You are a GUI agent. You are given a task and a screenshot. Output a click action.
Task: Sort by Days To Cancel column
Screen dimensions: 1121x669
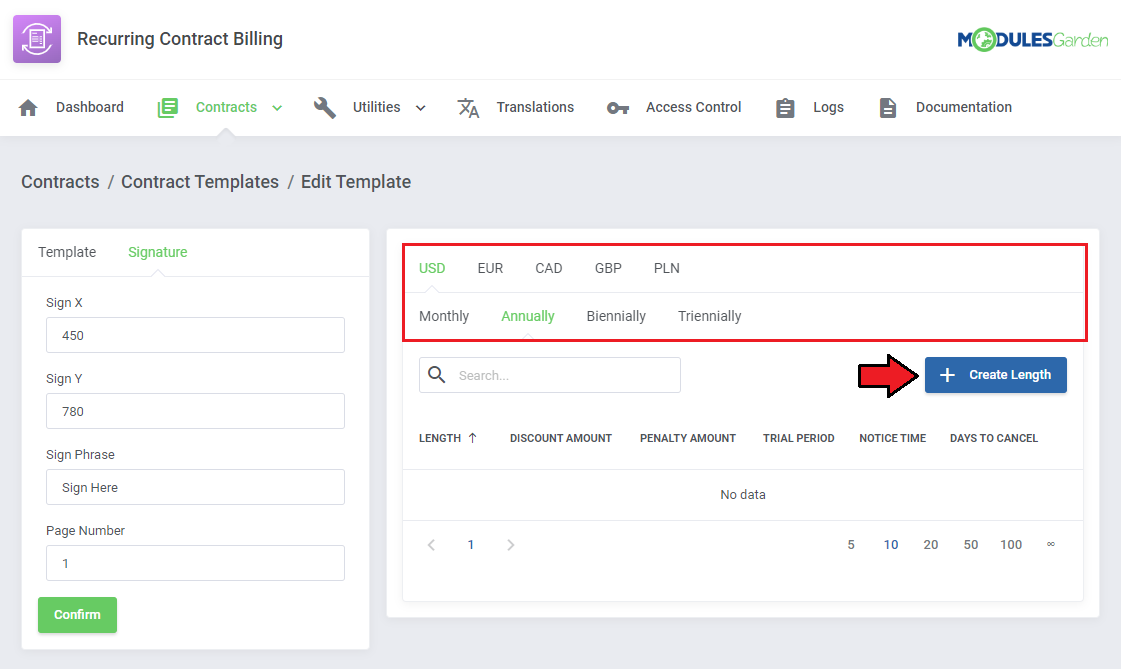(x=994, y=438)
